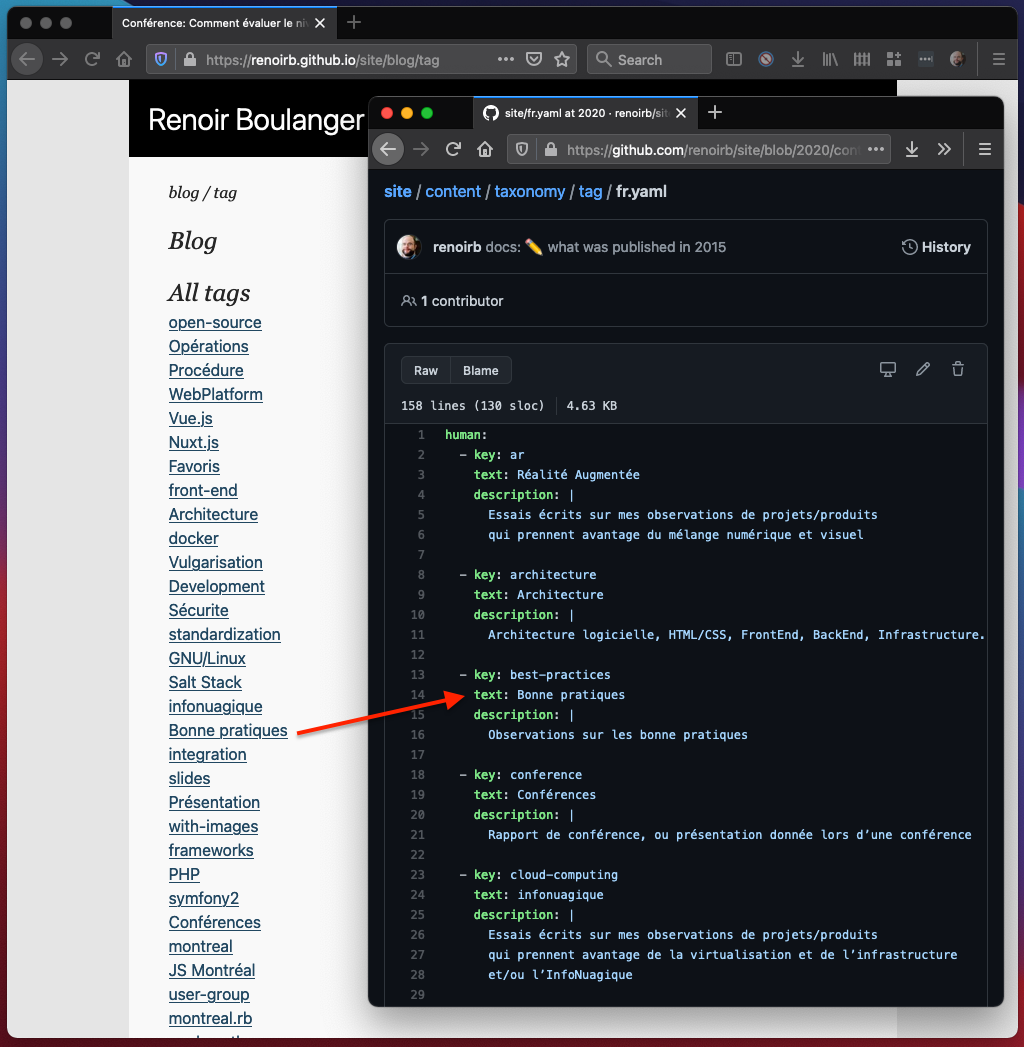
Task: Click line number 14 in the code
Action: [x=418, y=694]
